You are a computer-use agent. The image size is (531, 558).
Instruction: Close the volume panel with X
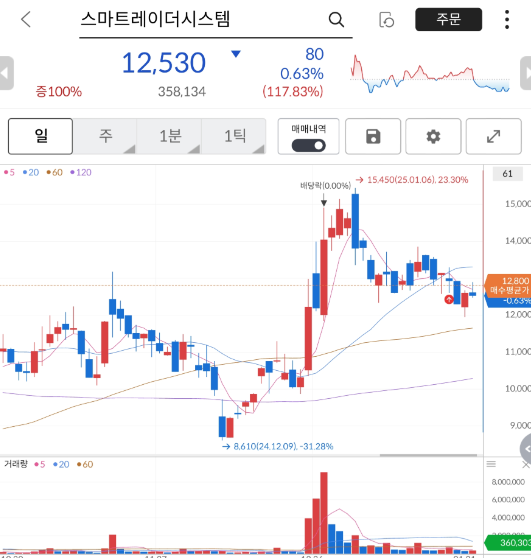tap(526, 464)
